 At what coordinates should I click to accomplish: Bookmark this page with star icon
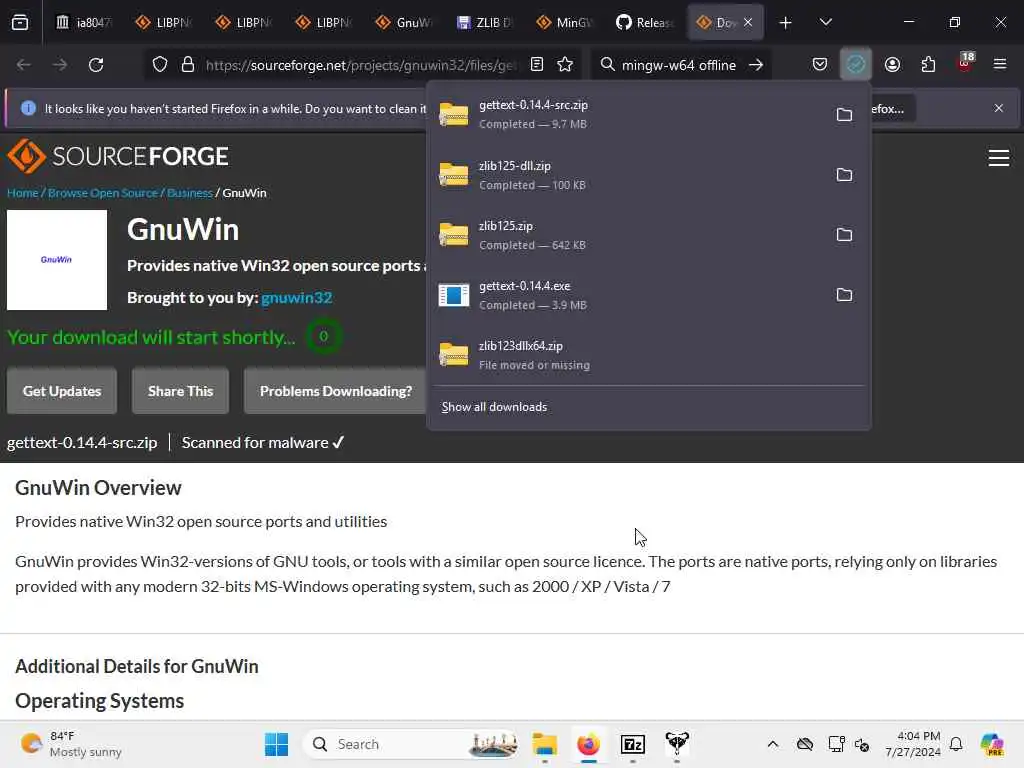click(565, 65)
